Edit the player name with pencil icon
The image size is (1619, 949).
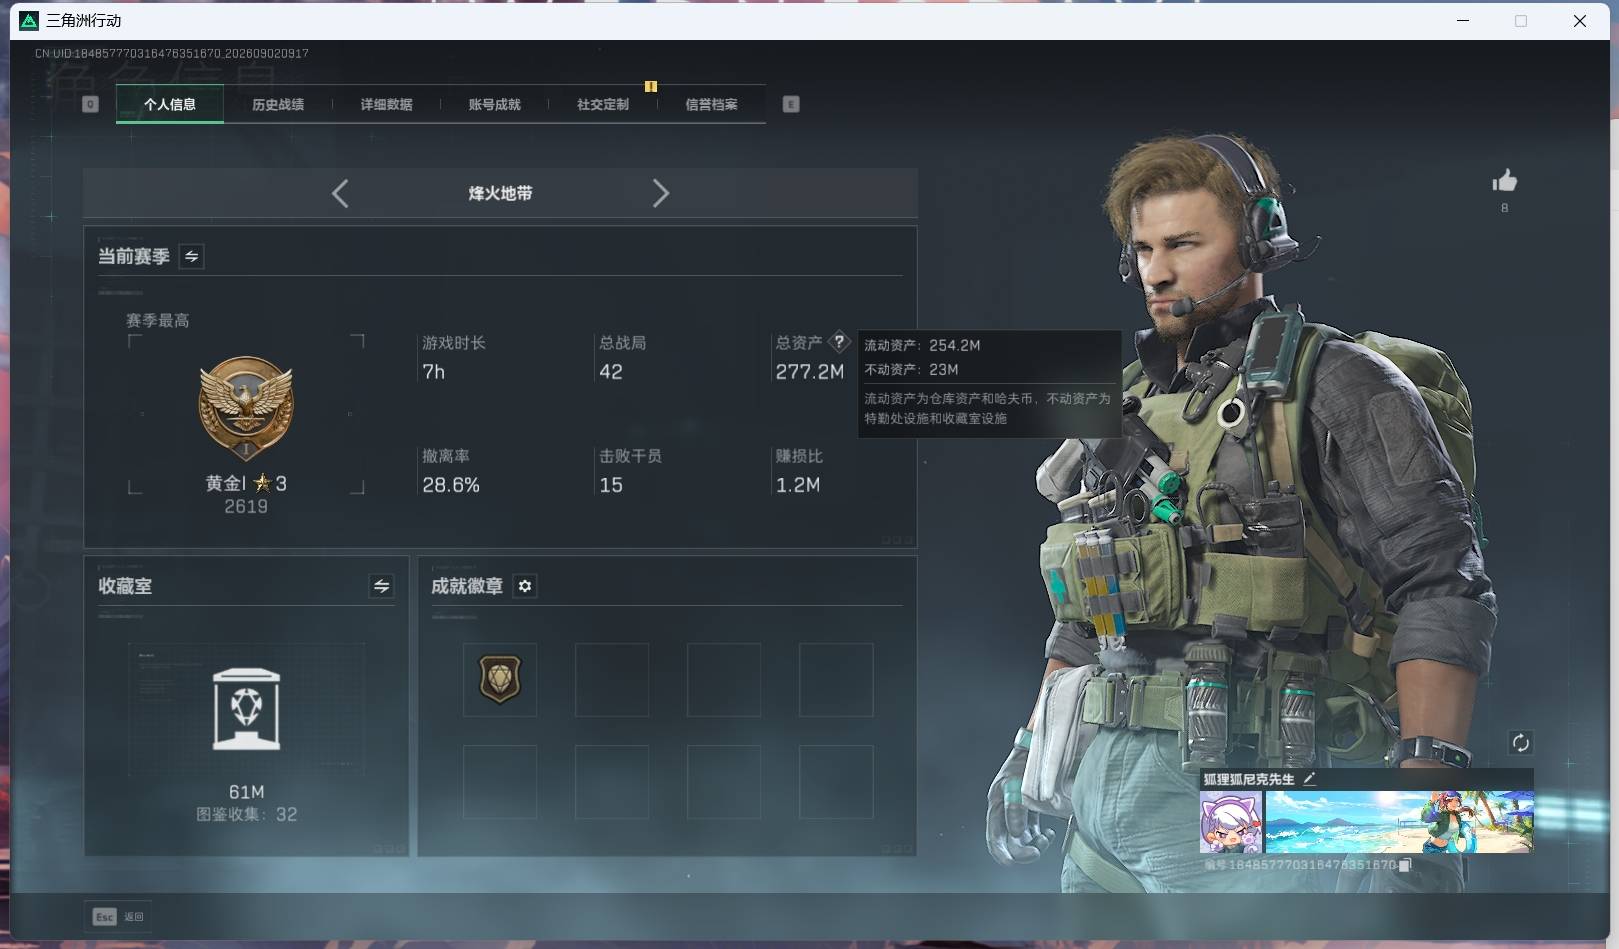pos(1309,779)
